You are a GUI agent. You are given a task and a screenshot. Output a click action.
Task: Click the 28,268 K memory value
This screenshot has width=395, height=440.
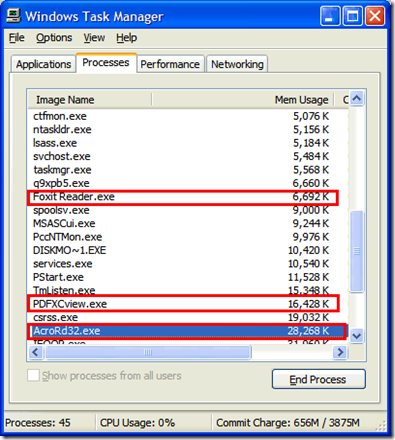(308, 331)
